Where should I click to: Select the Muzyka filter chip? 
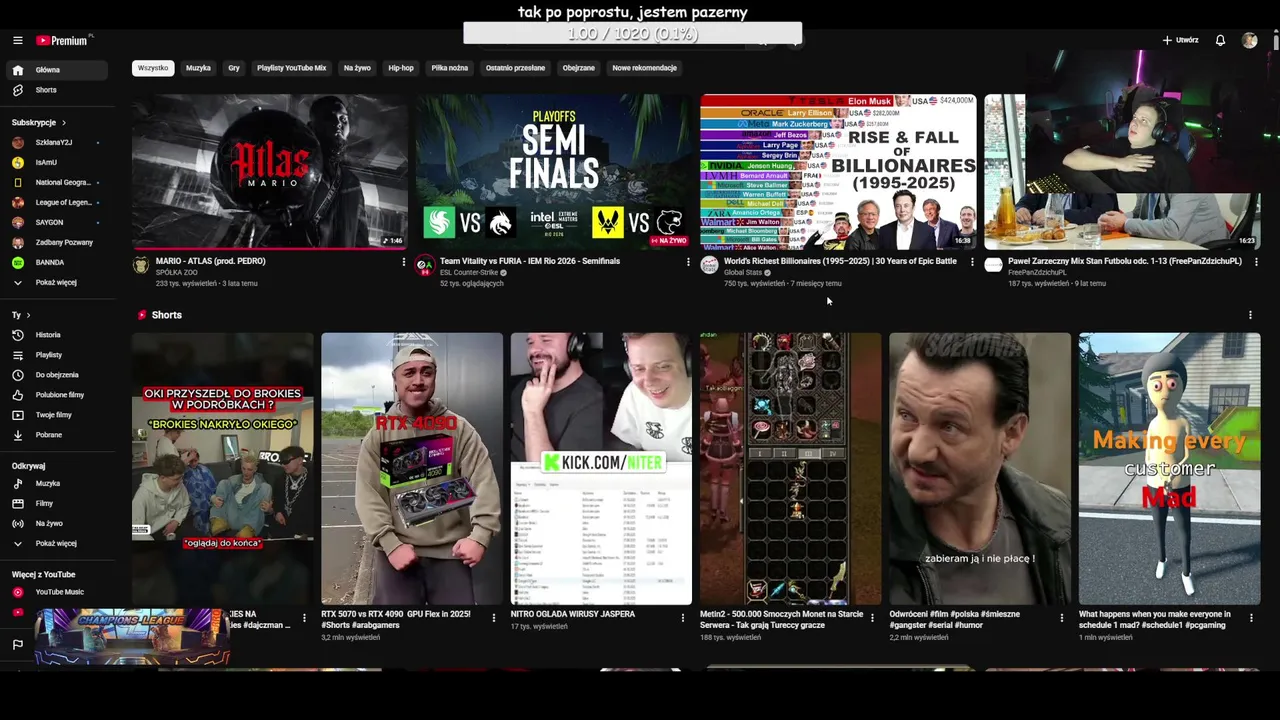click(x=198, y=68)
